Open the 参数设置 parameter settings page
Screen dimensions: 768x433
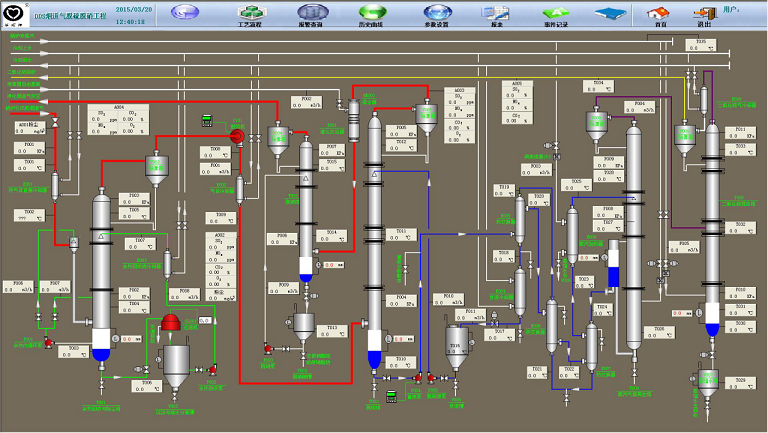(x=436, y=14)
